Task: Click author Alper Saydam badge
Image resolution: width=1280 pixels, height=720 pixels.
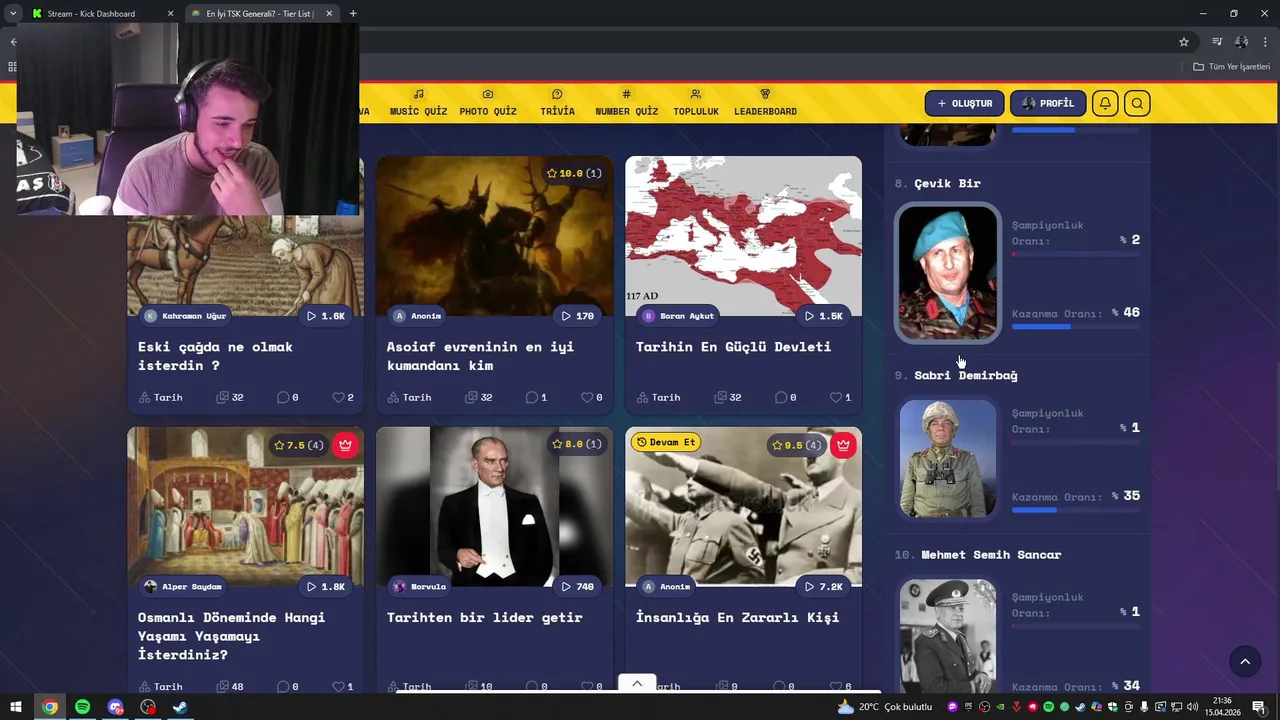Action: pos(185,587)
